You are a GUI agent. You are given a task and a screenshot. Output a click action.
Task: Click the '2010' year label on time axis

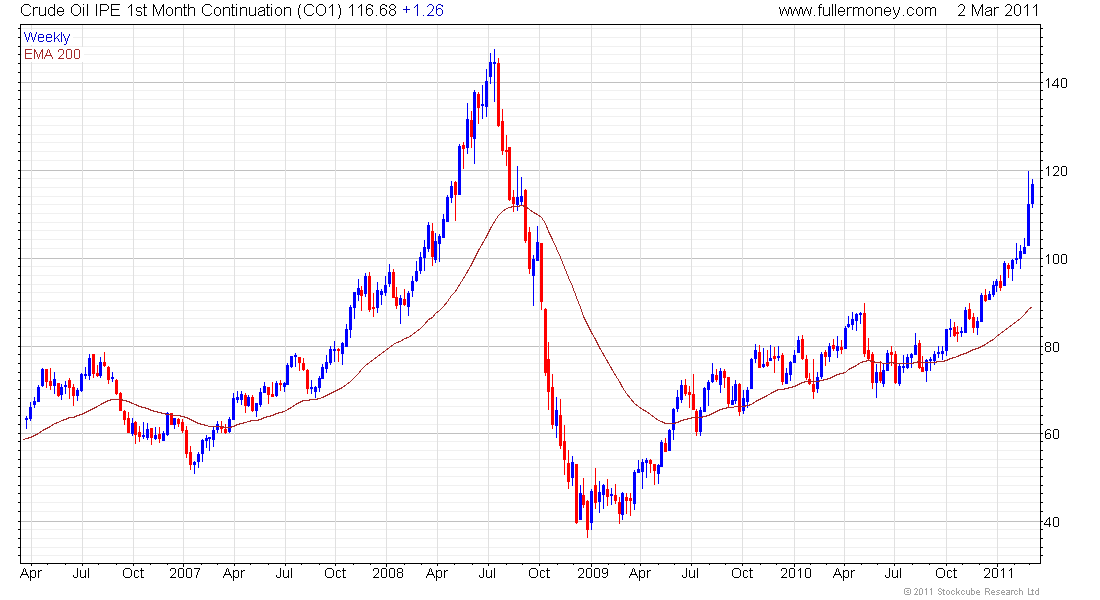click(796, 573)
